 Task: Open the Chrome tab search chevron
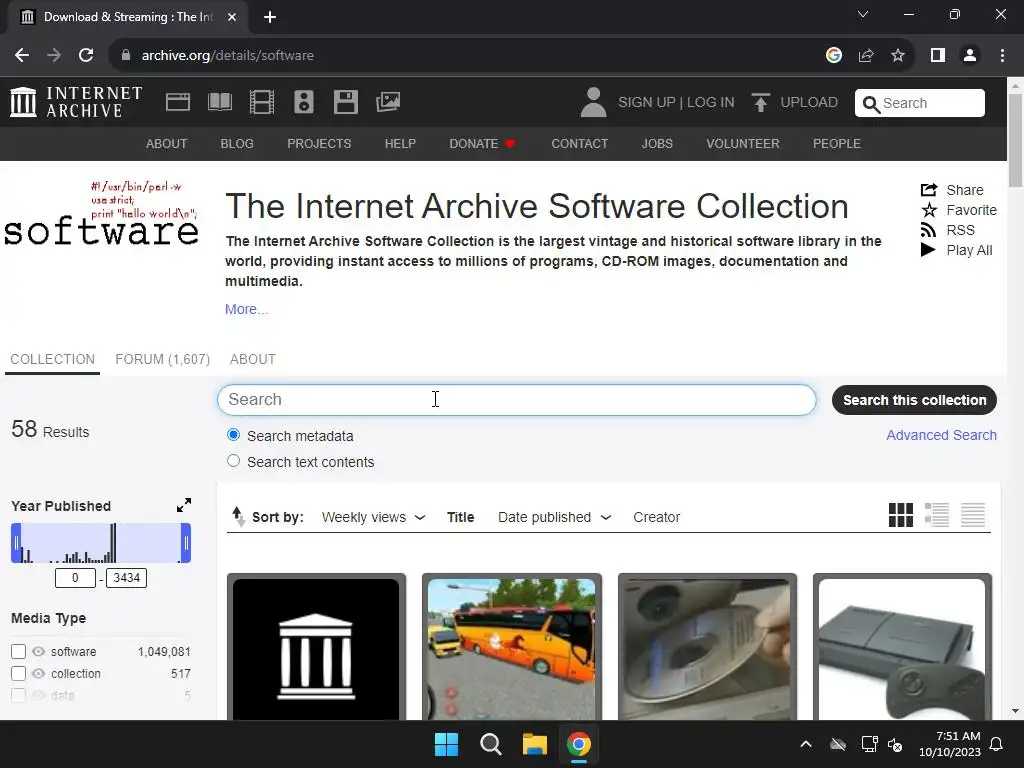coord(863,14)
